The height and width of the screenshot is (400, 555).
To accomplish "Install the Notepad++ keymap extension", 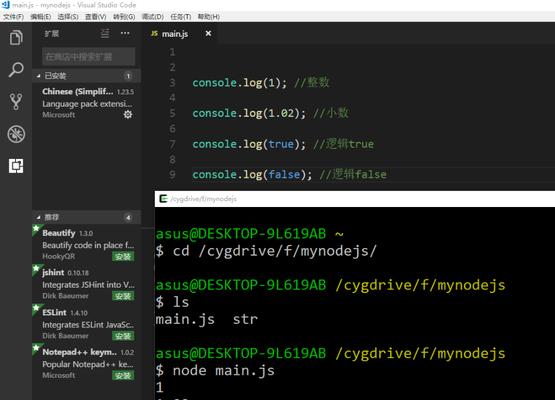I will coord(123,375).
